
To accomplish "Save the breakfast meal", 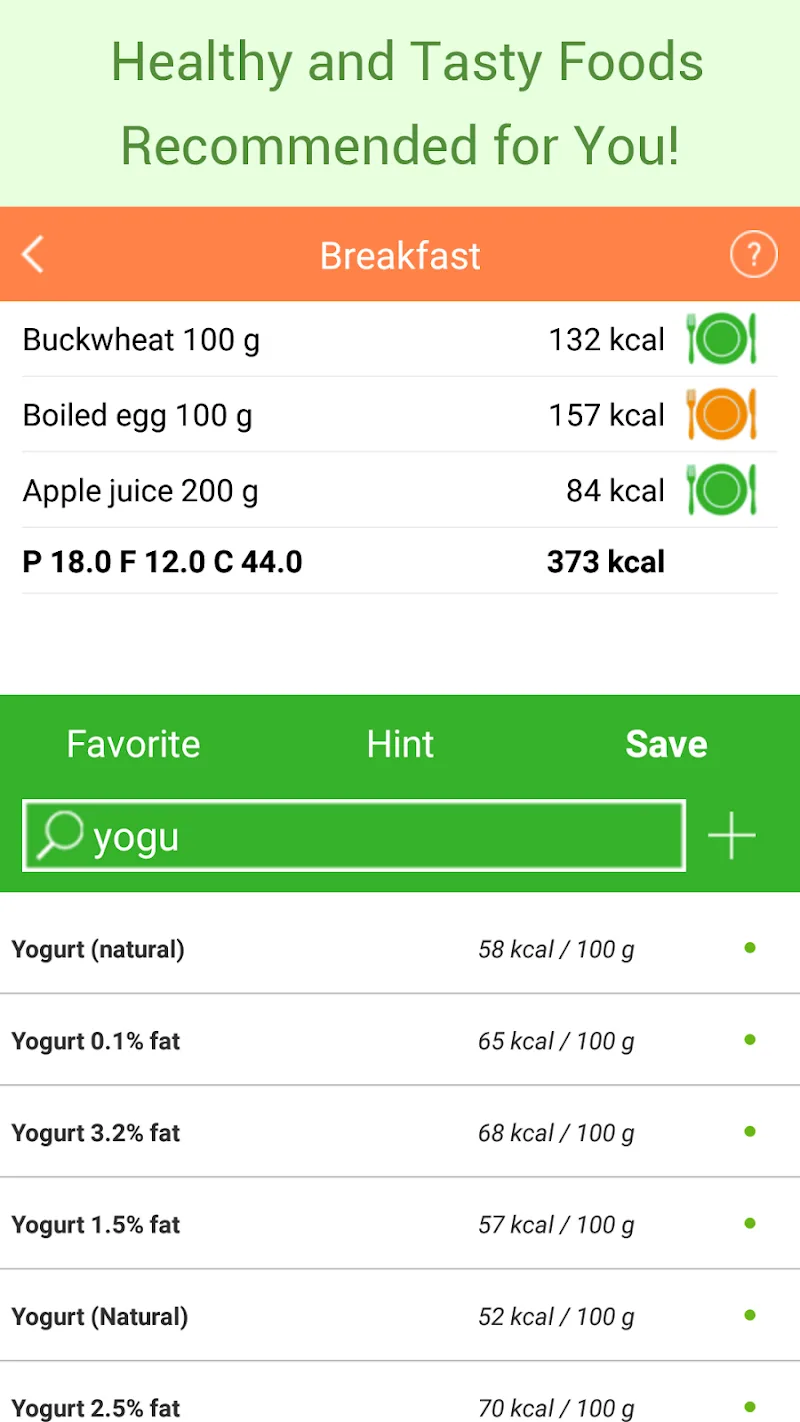I will point(666,744).
